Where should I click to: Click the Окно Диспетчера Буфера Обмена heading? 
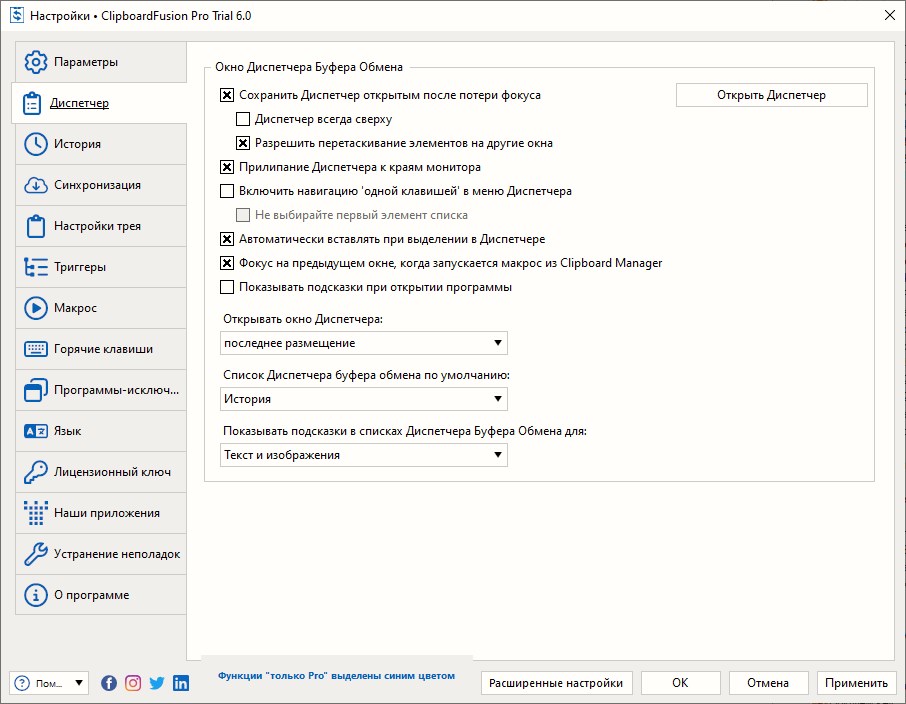click(x=309, y=67)
